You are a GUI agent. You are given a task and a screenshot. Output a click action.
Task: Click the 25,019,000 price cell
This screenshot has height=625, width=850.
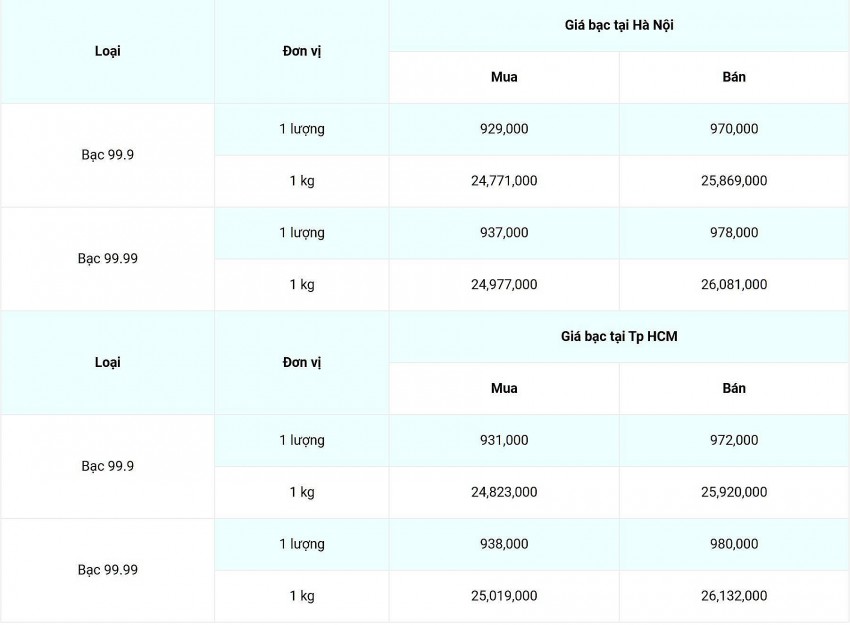(504, 596)
